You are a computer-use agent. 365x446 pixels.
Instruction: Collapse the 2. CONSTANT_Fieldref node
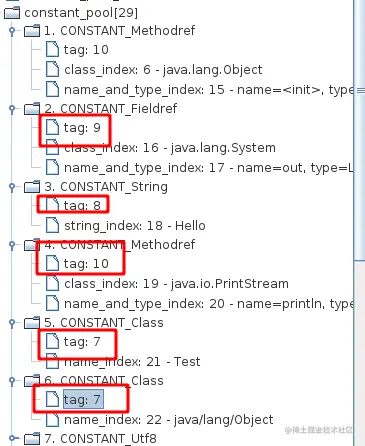(x=12, y=109)
